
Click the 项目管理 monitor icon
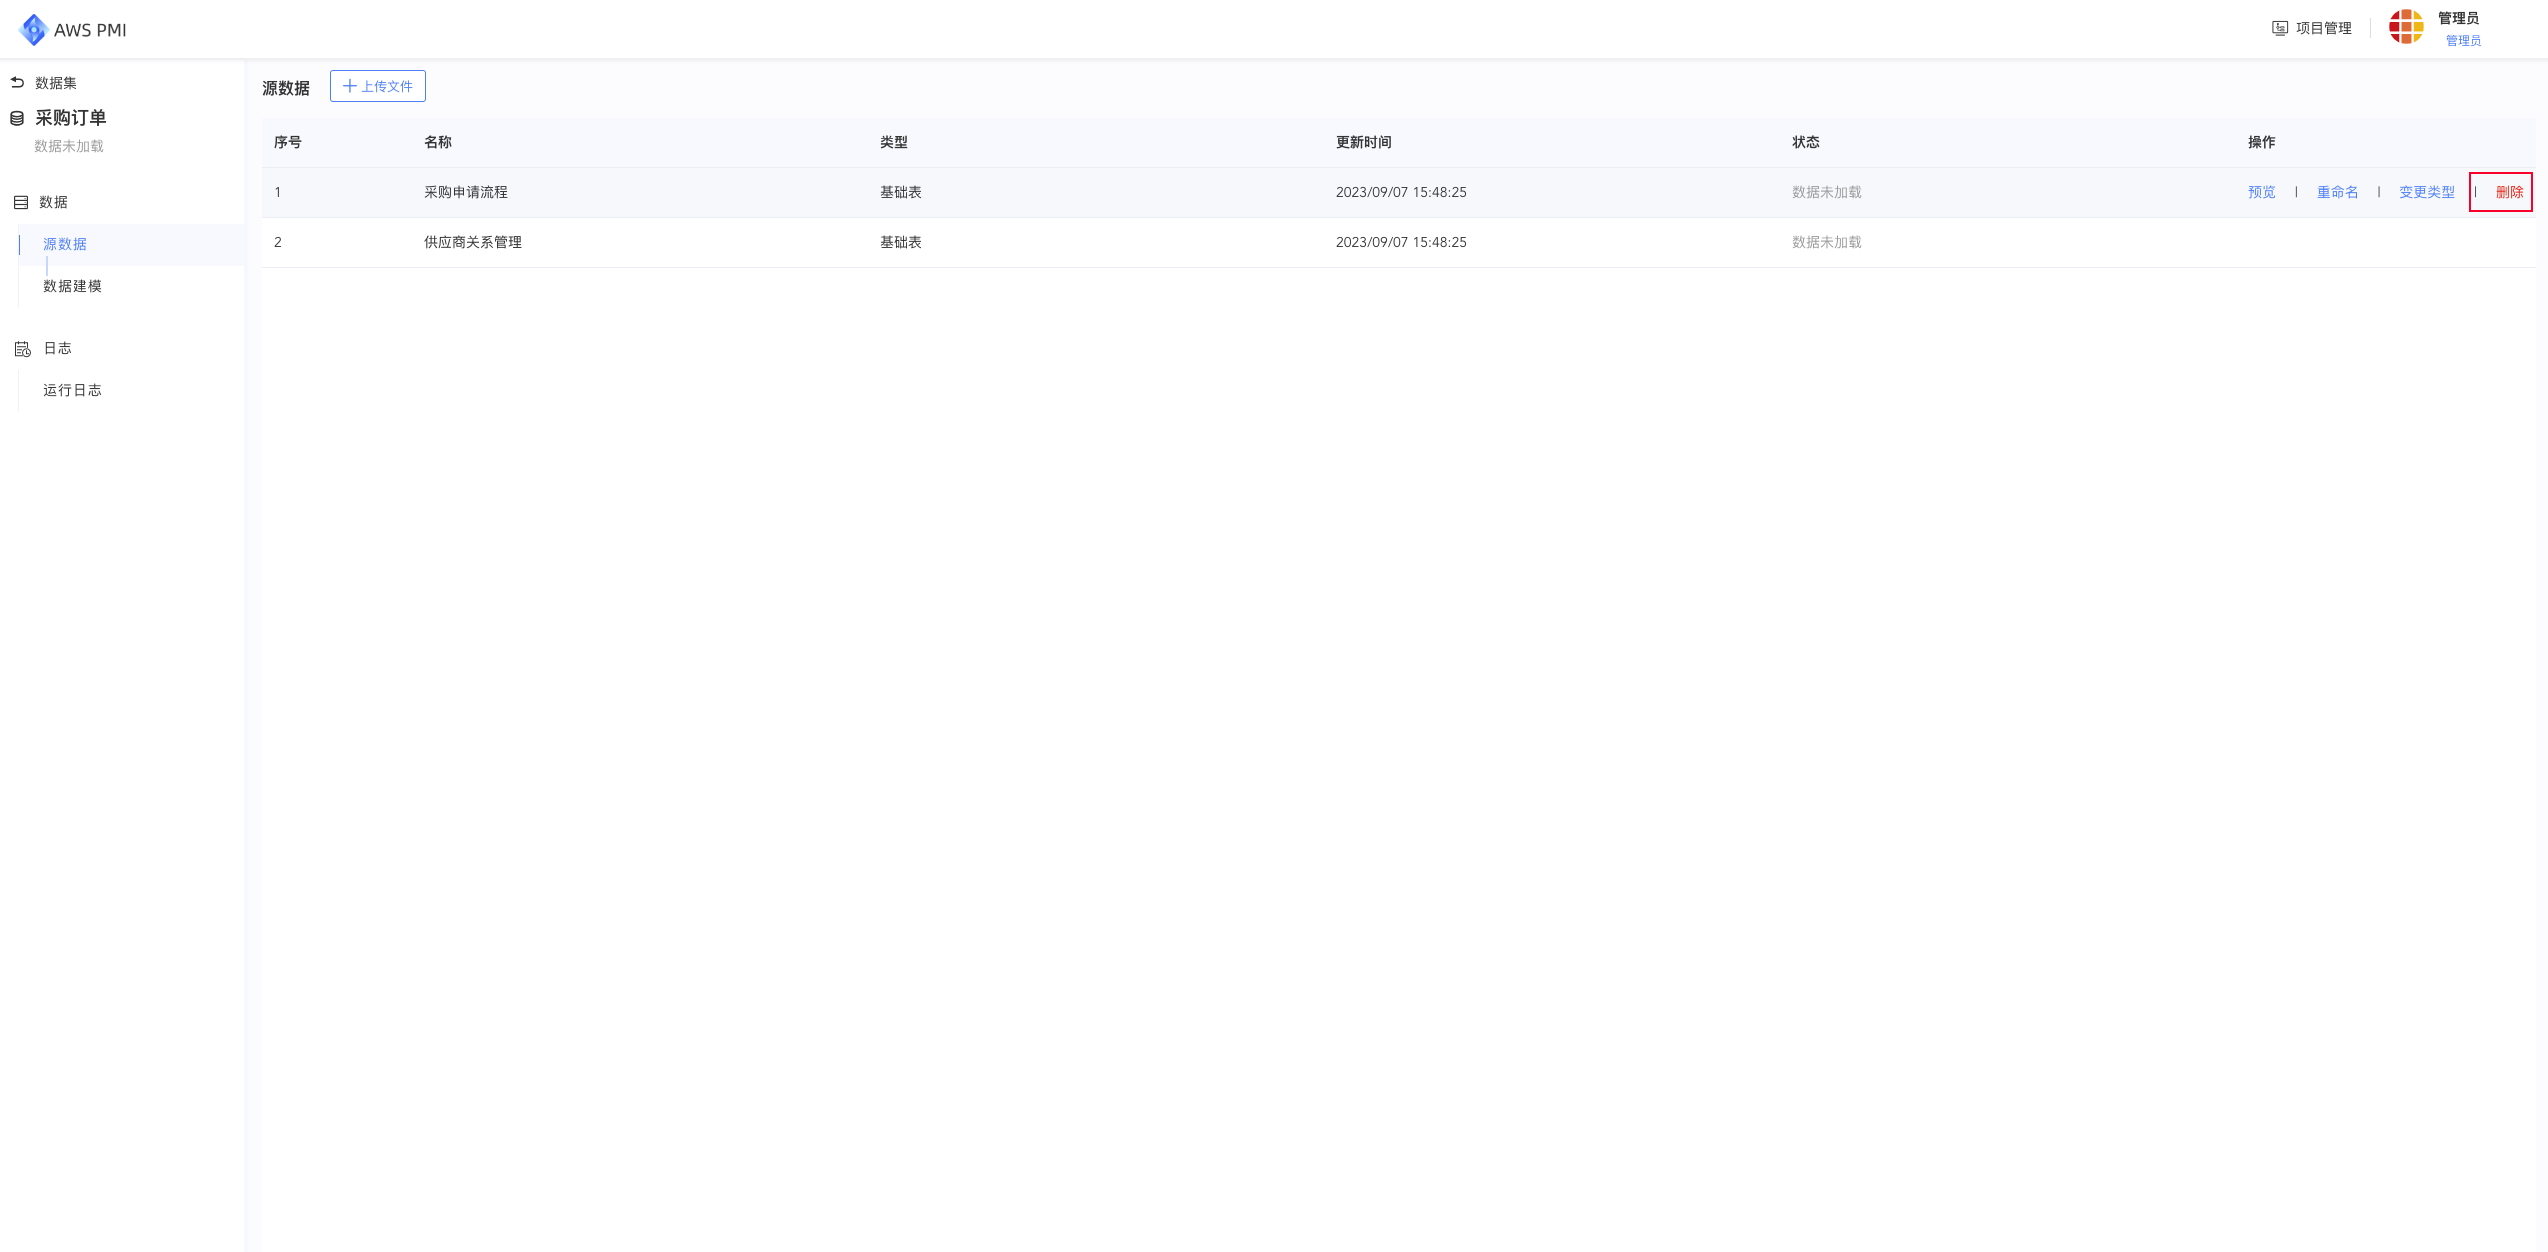[x=2280, y=28]
